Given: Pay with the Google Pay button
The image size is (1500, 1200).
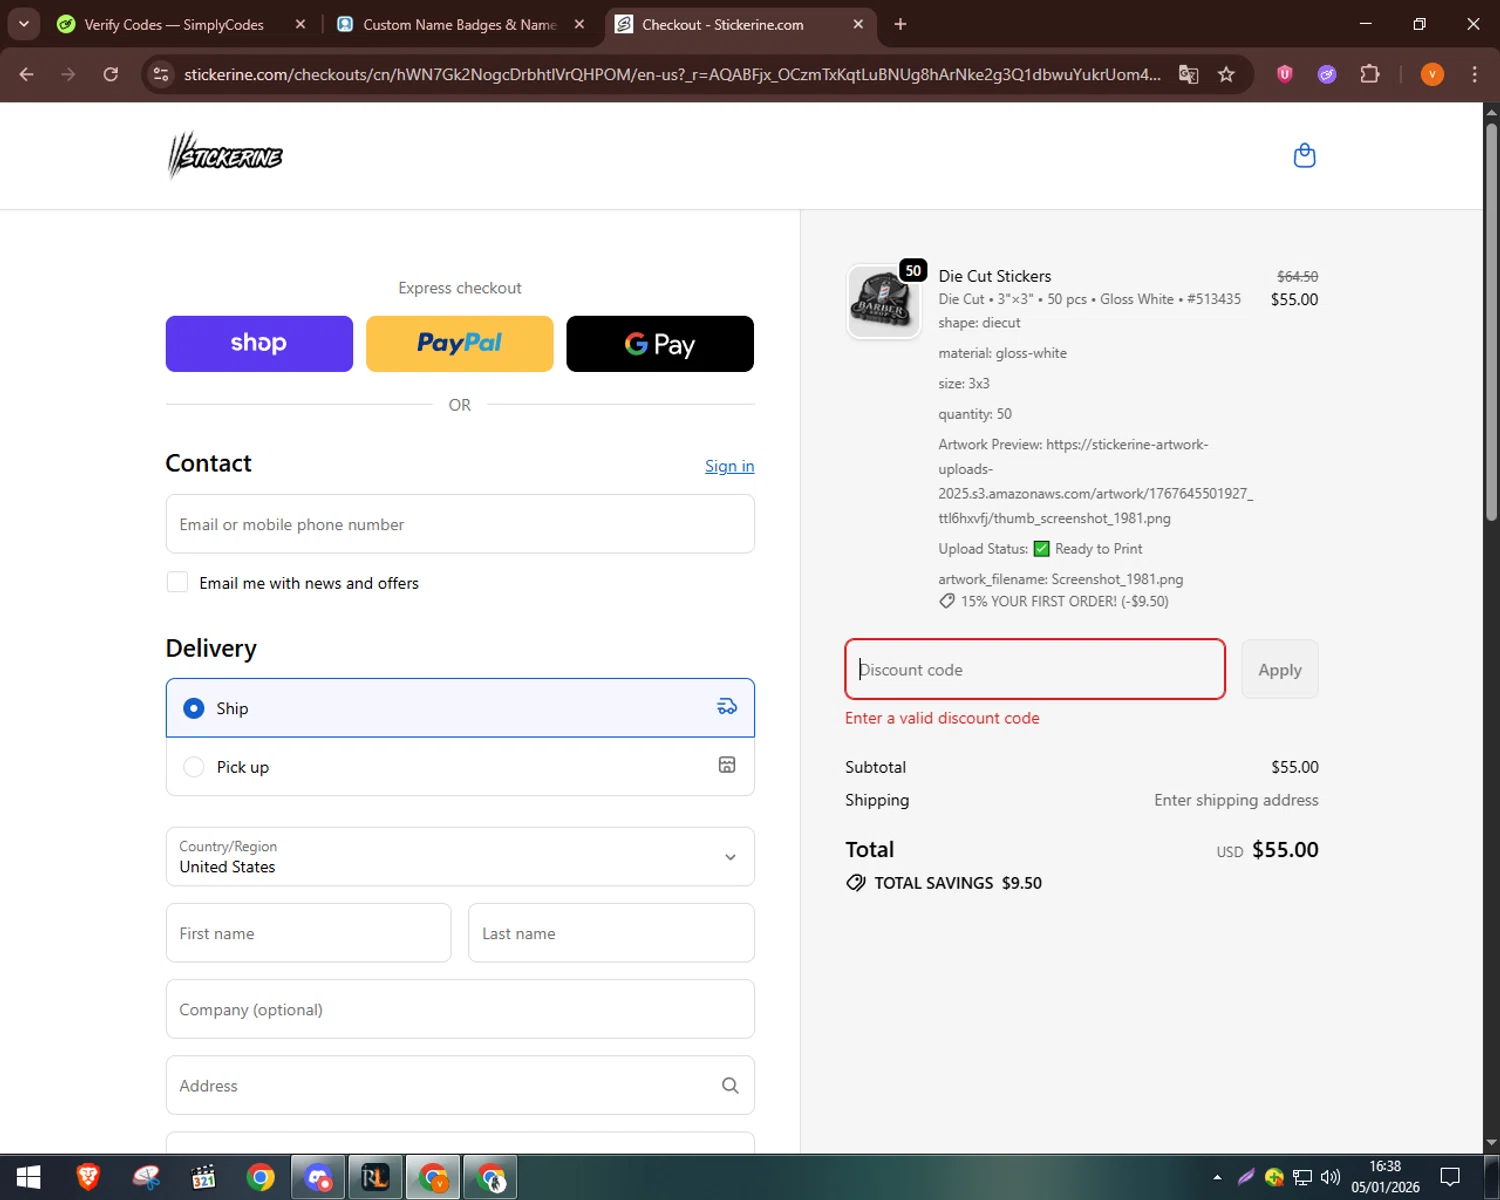Looking at the screenshot, I should coord(660,344).
